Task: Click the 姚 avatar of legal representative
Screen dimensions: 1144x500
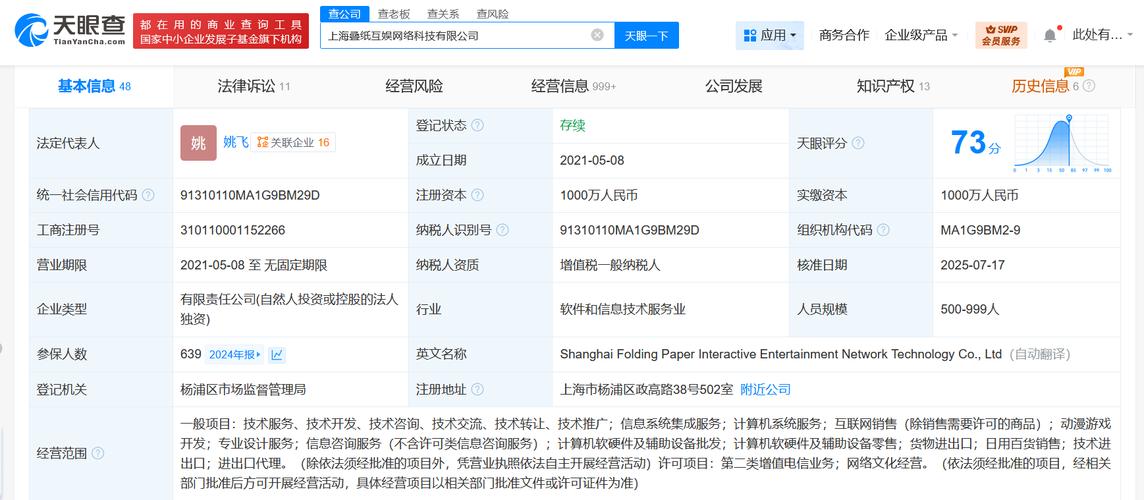Action: 198,143
